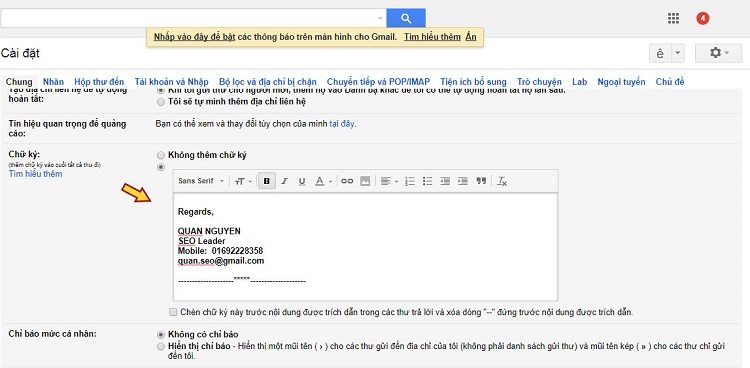Click the 'tại đây' ad settings link
The height and width of the screenshot is (368, 750).
(342, 124)
